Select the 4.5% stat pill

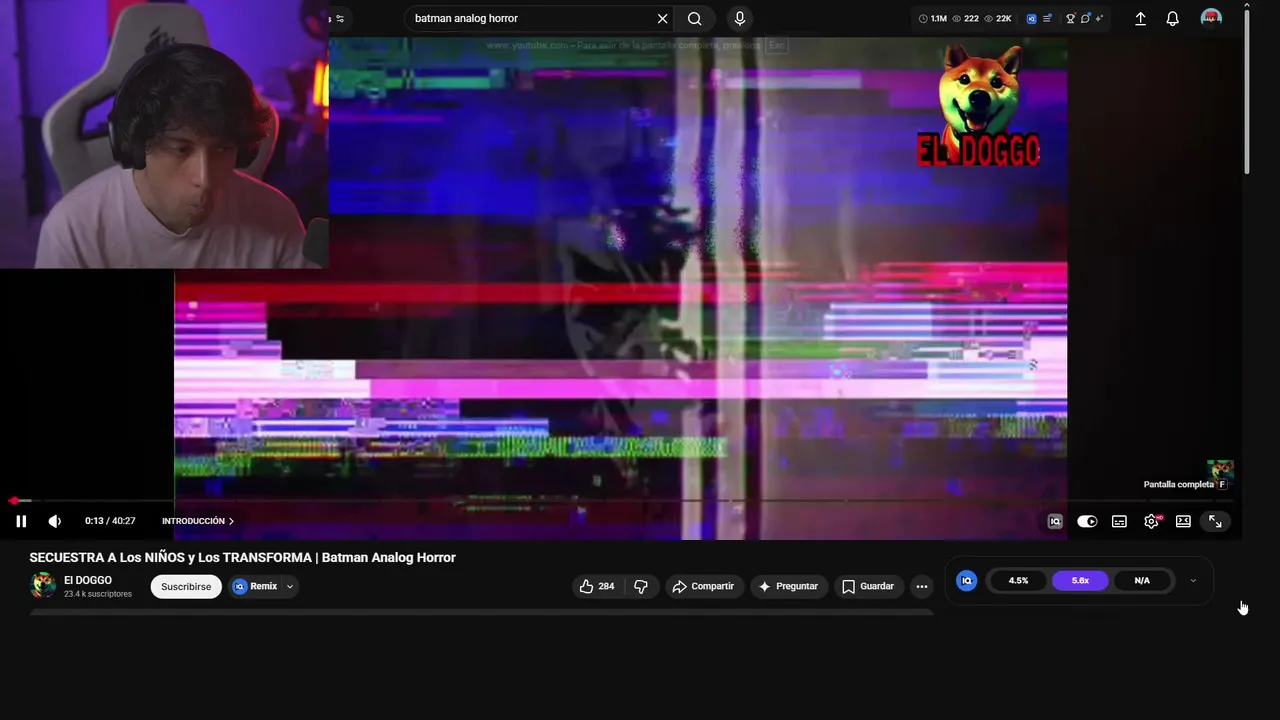[1018, 580]
